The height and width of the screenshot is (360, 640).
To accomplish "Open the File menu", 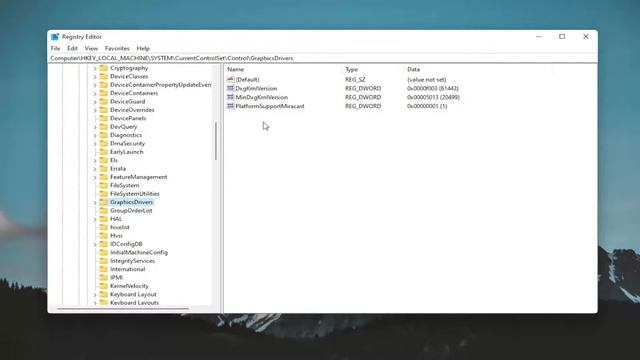I will (55, 48).
